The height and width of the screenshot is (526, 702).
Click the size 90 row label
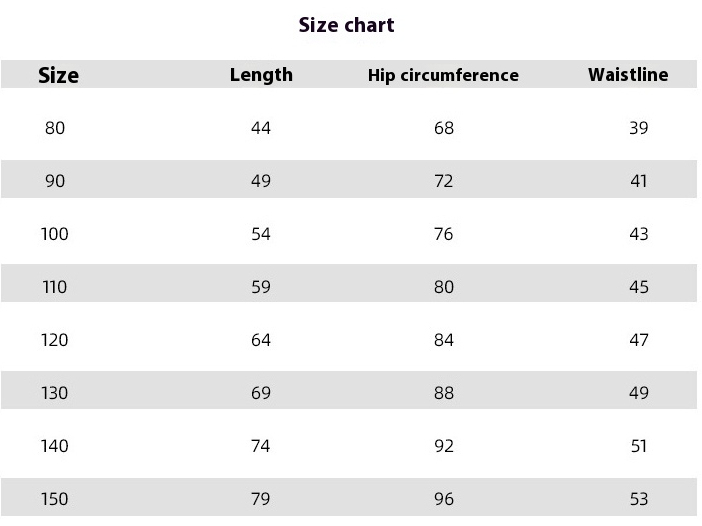pyautogui.click(x=55, y=181)
